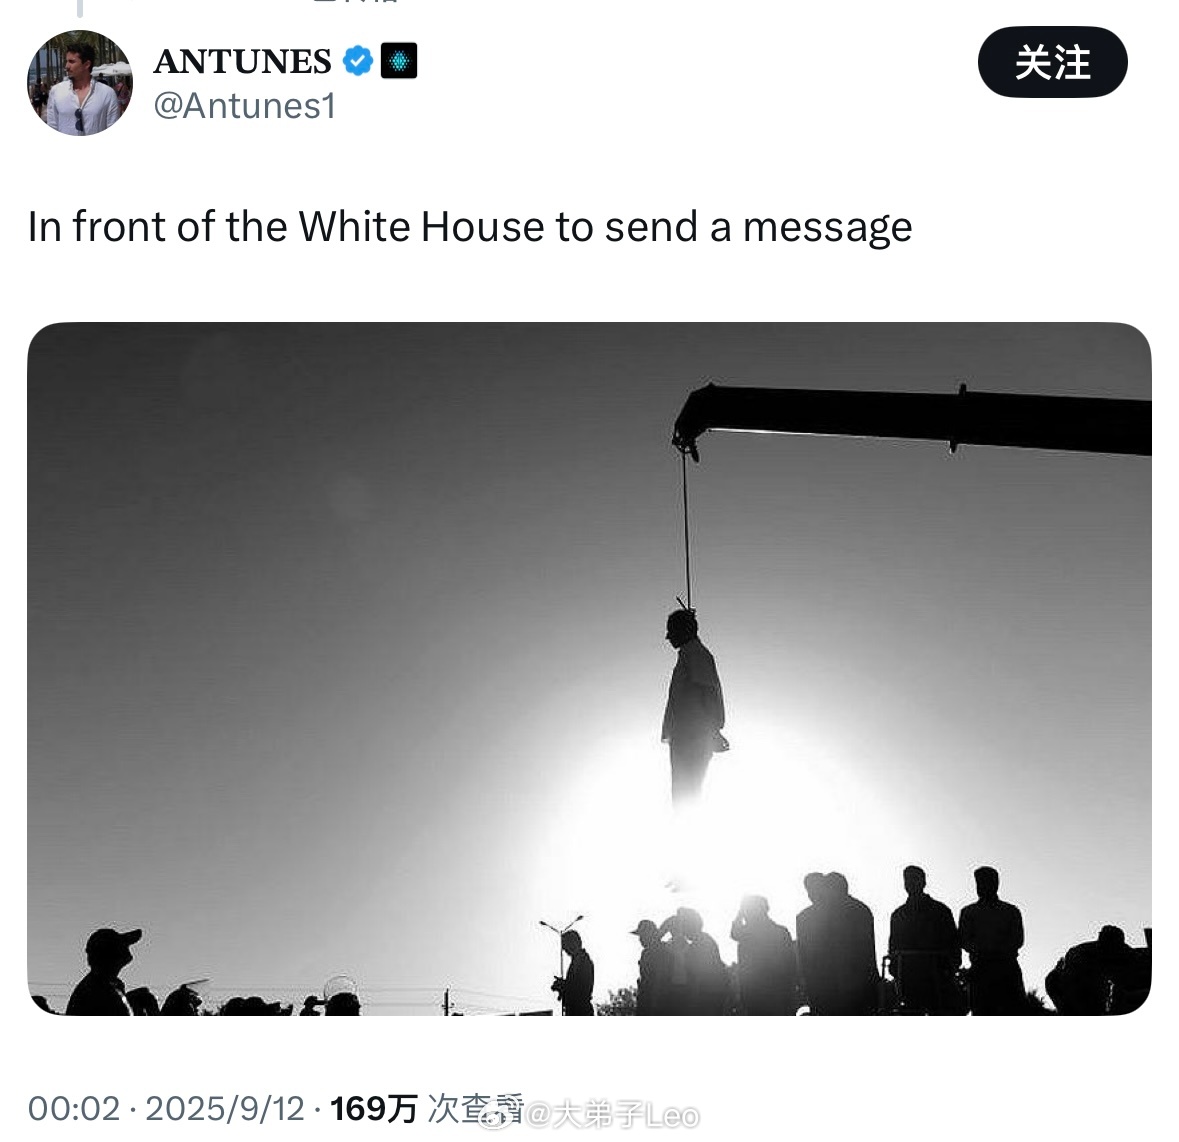Click the square affiliate badge beside the name
1179x1142 pixels.
click(x=399, y=61)
